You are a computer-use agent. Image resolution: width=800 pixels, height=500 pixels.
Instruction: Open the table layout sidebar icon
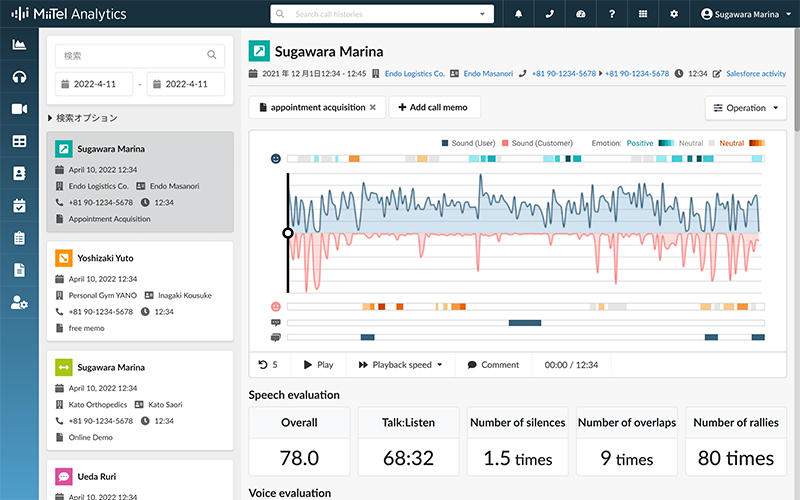point(19,141)
